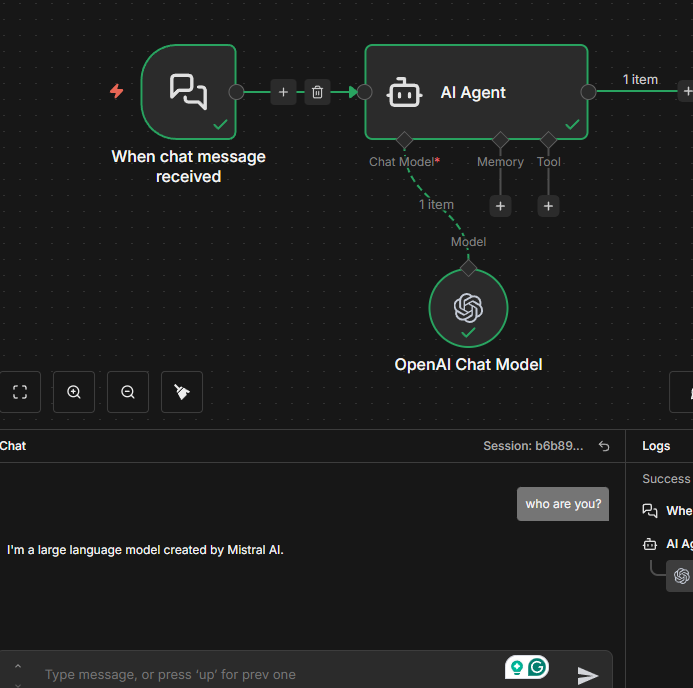Open OpenAI model log sub-entry

(x=680, y=576)
